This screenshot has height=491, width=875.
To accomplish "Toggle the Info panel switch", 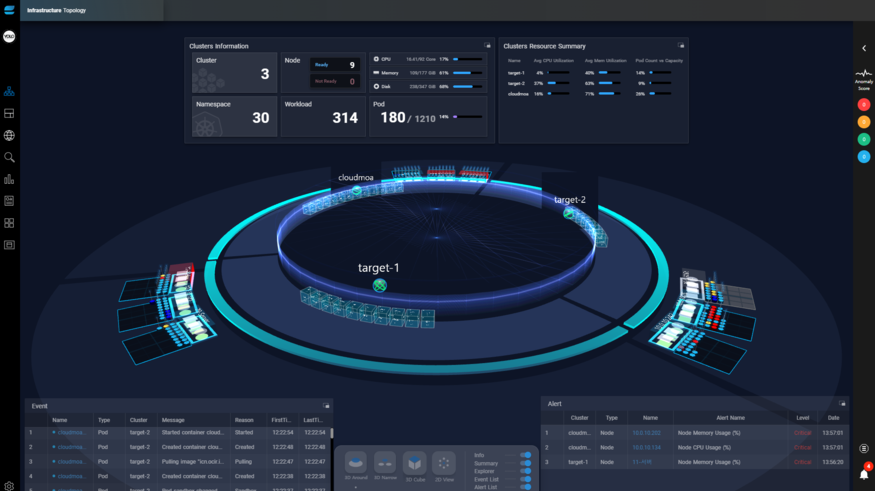I will 526,455.
